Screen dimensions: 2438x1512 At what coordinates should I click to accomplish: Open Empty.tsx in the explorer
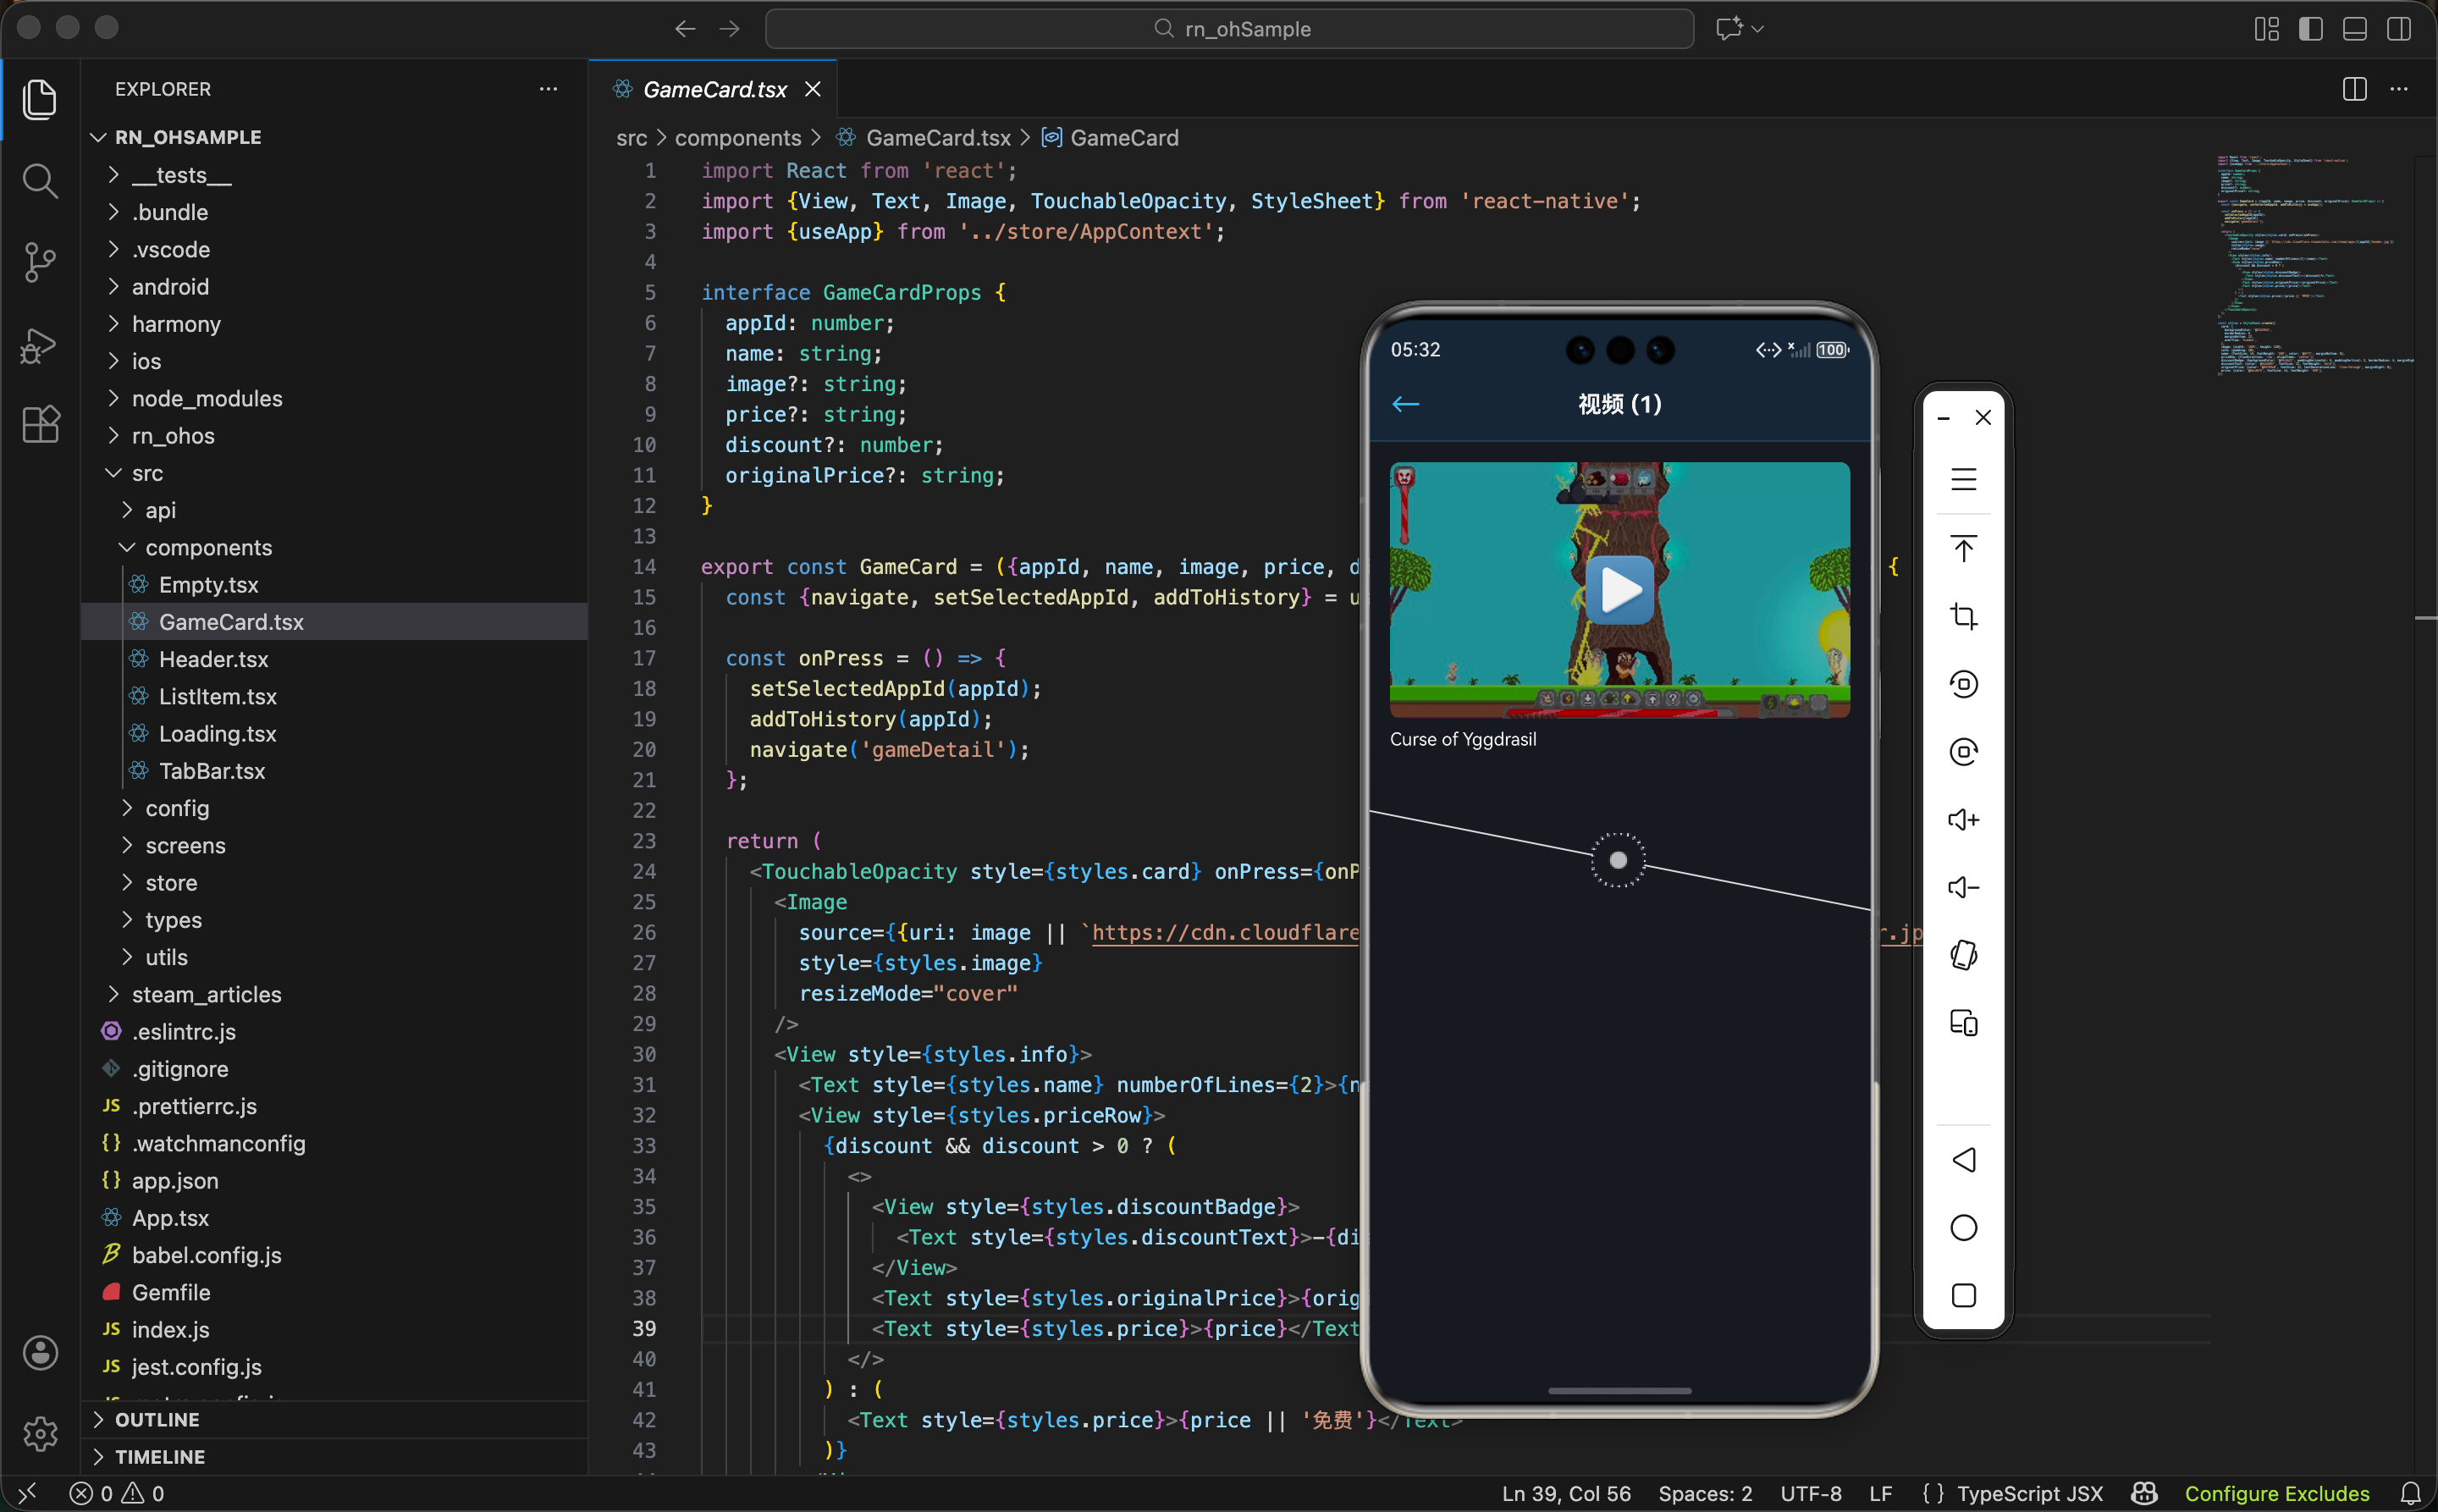(x=334, y=585)
